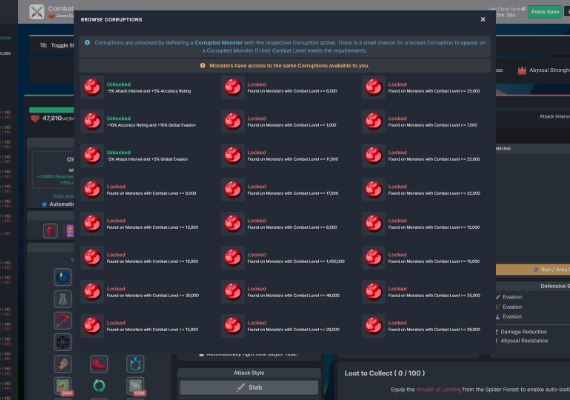
Task: Click the Corrupted Monster bold link text
Action: 218,43
